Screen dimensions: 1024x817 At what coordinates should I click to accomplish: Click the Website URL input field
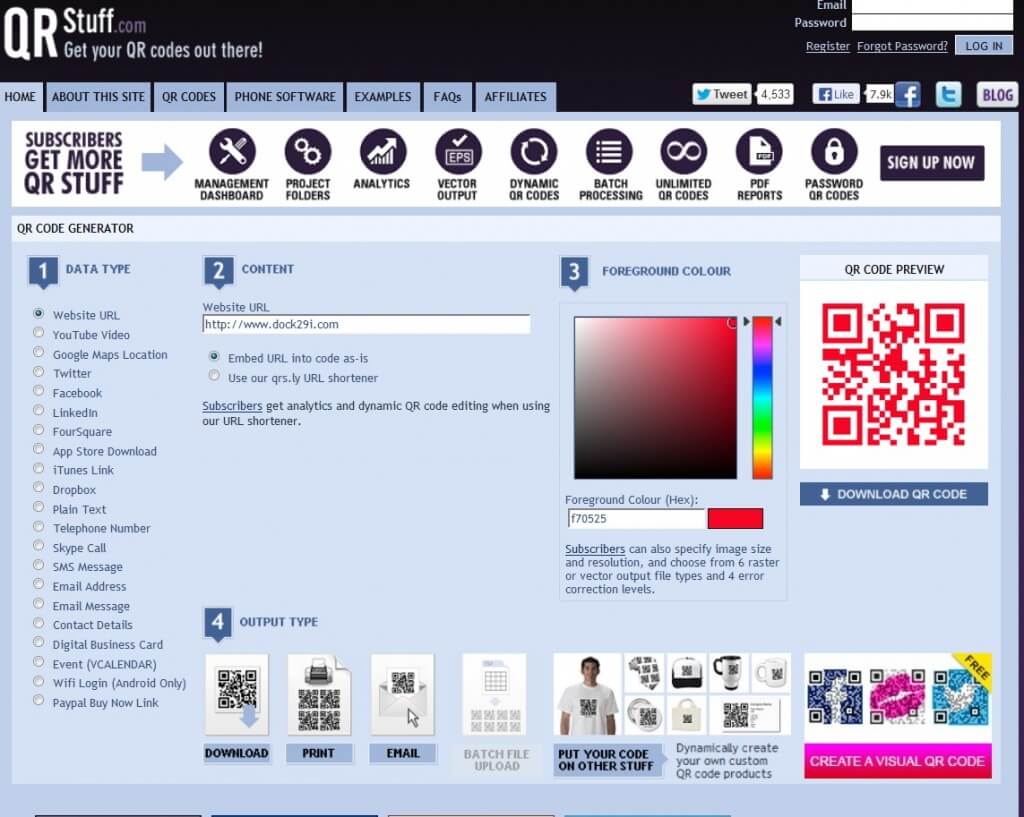point(366,324)
